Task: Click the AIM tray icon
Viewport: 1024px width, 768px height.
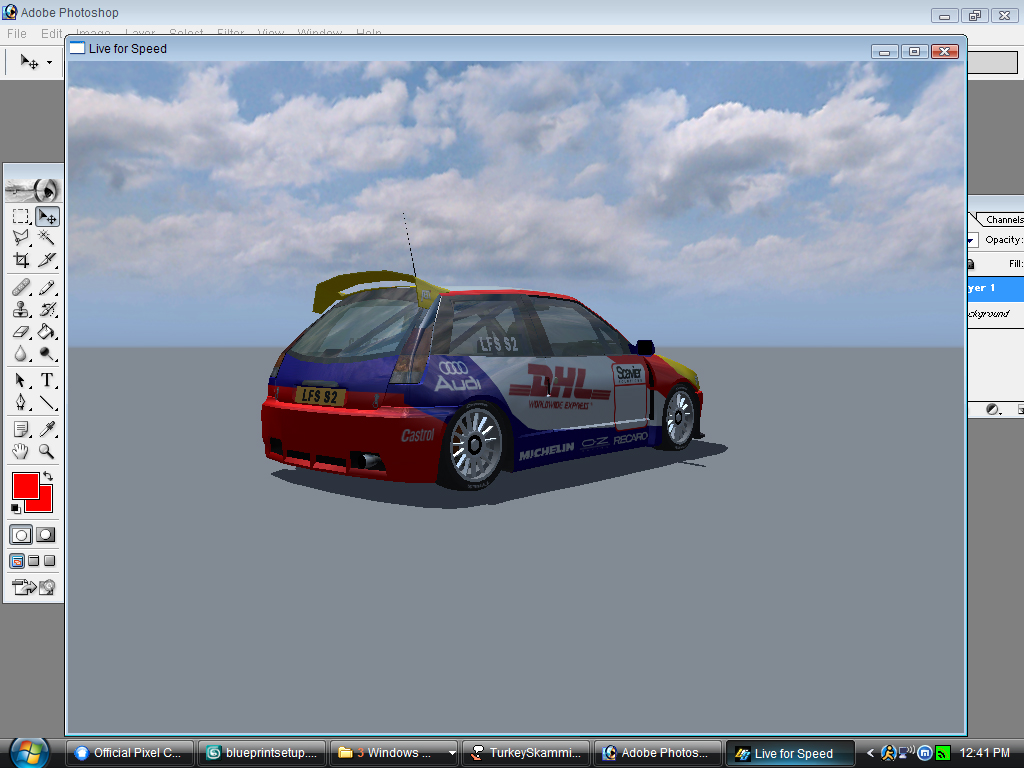Action: pyautogui.click(x=888, y=753)
